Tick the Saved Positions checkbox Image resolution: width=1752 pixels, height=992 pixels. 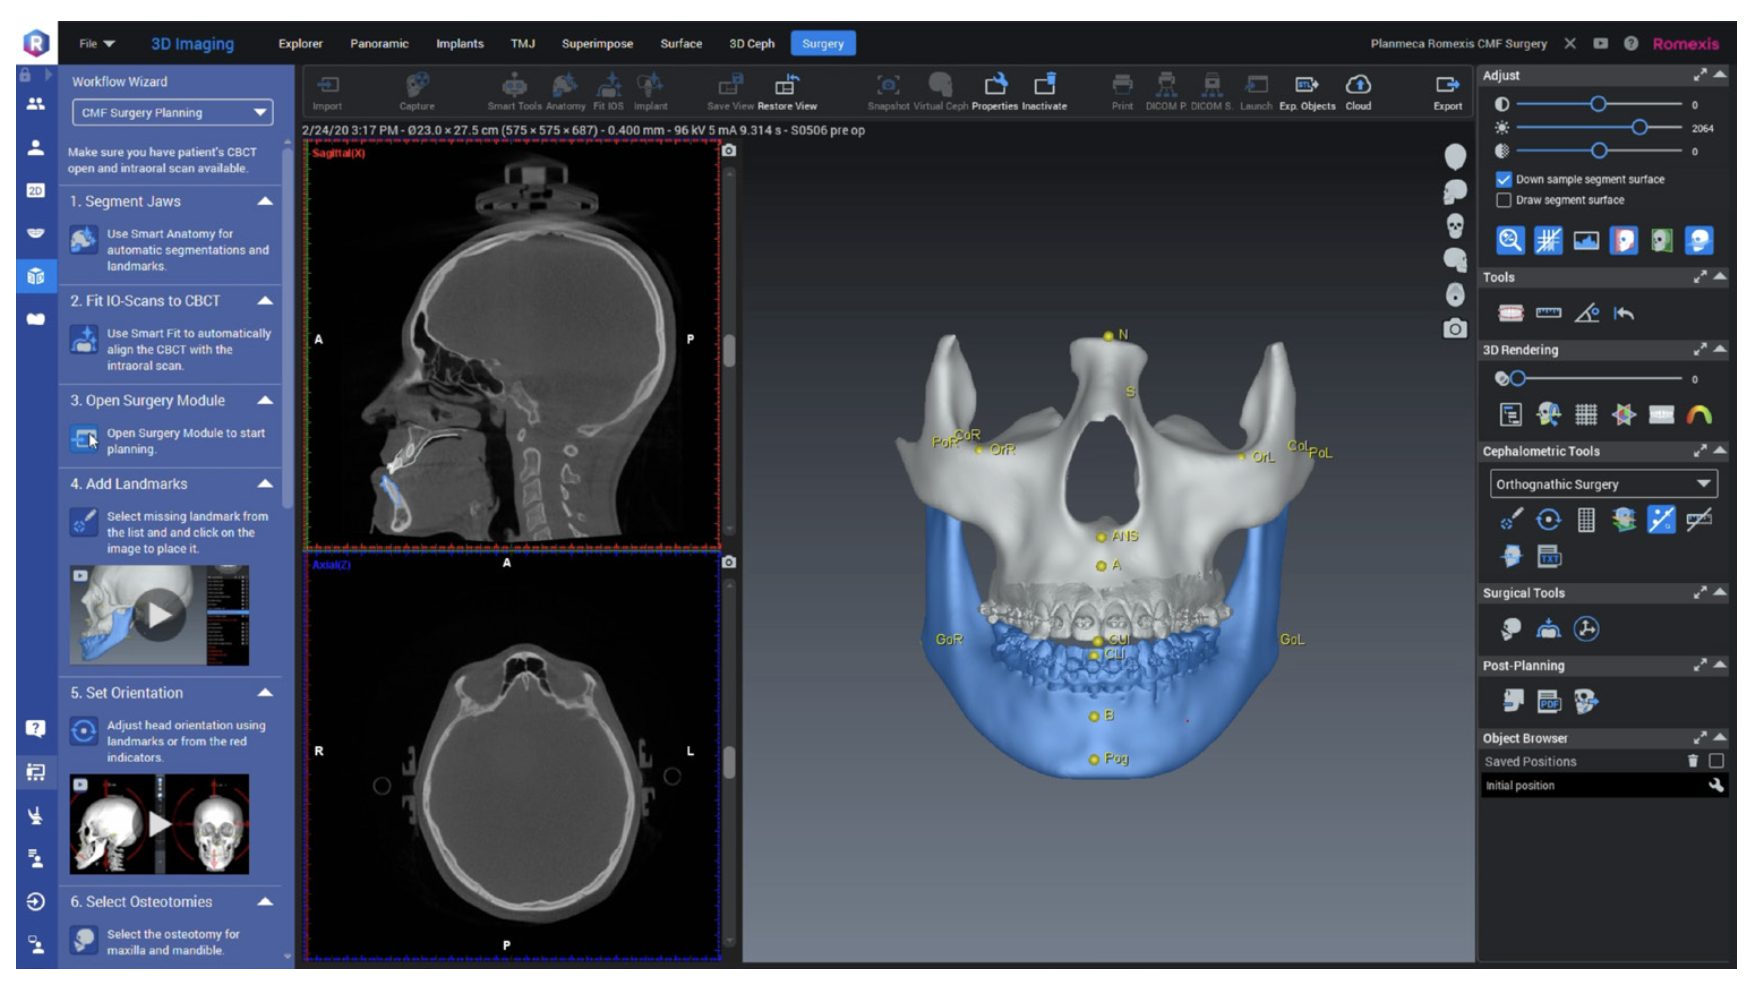(x=1716, y=761)
